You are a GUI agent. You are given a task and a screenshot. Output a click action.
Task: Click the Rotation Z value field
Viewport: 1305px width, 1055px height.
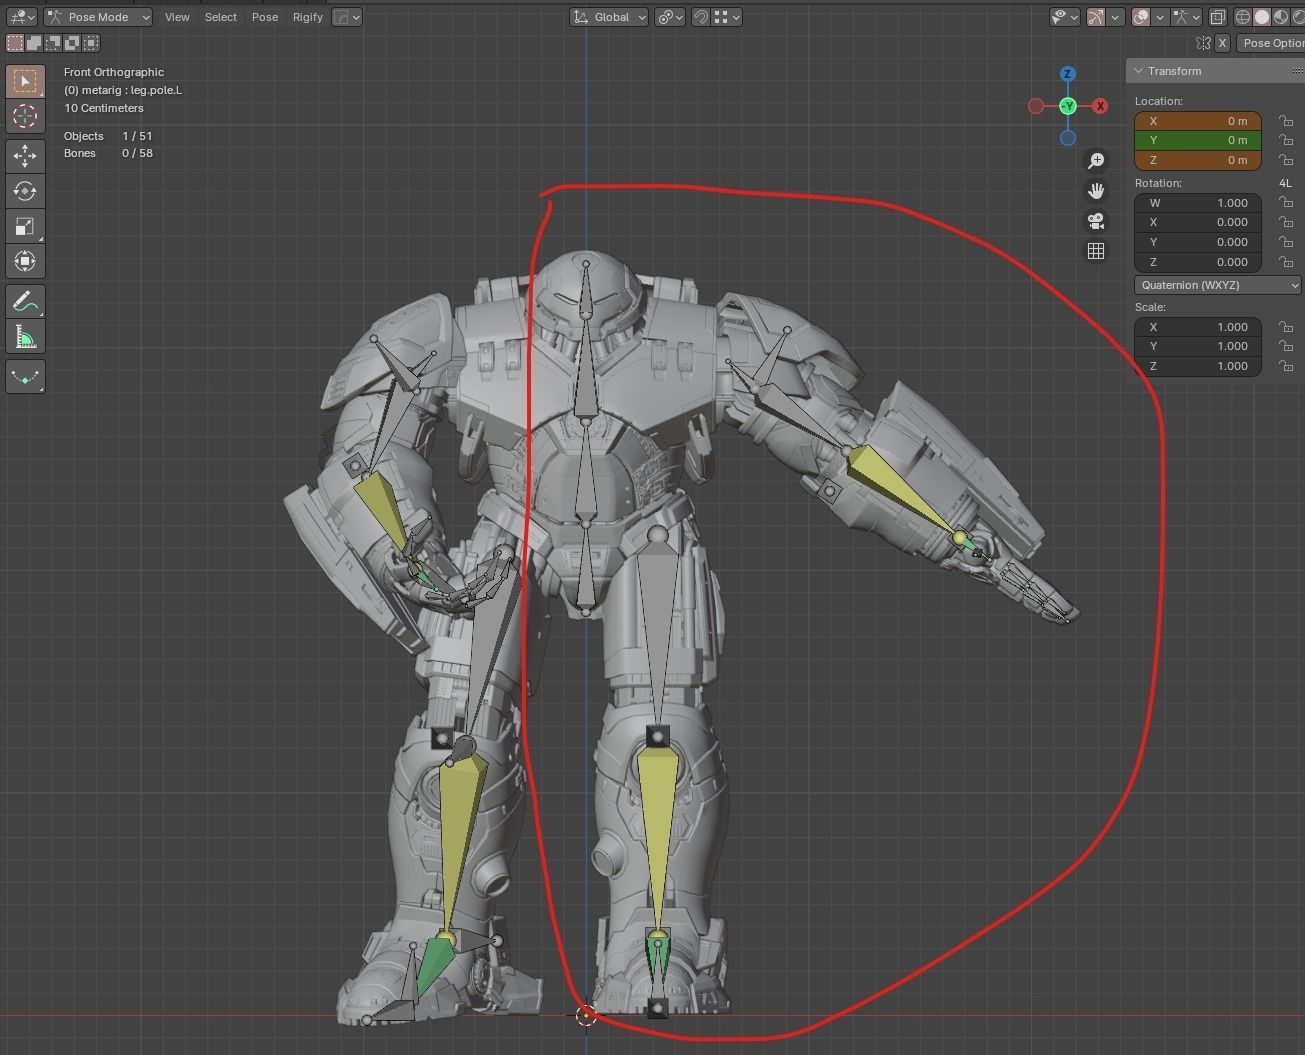pyautogui.click(x=1198, y=262)
